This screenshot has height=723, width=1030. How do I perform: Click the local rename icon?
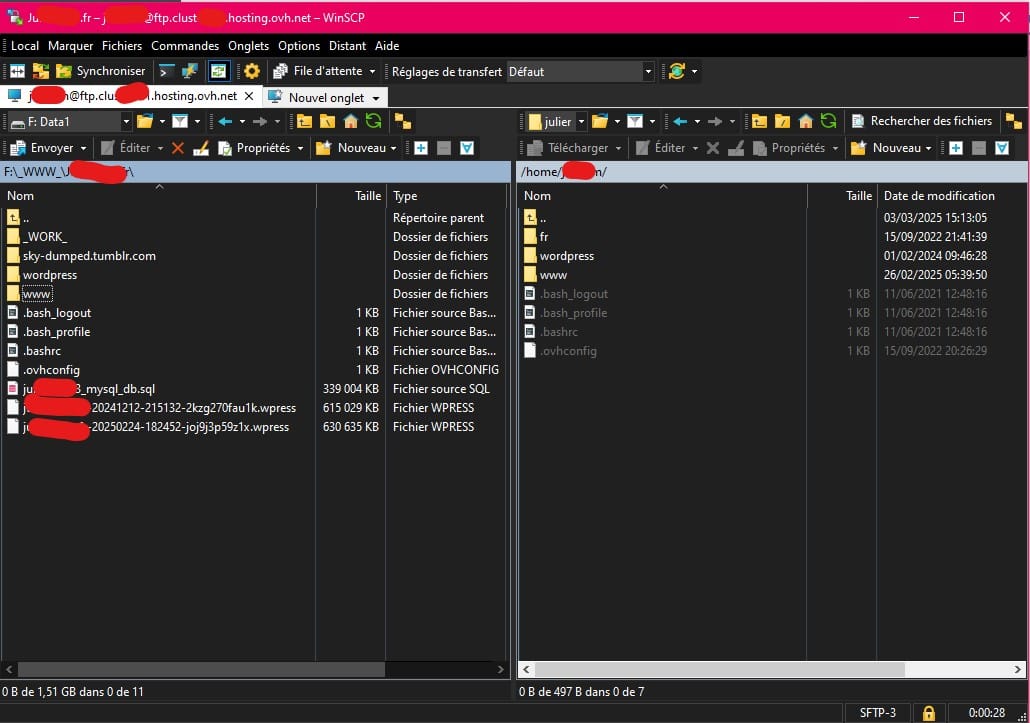pyautogui.click(x=201, y=148)
